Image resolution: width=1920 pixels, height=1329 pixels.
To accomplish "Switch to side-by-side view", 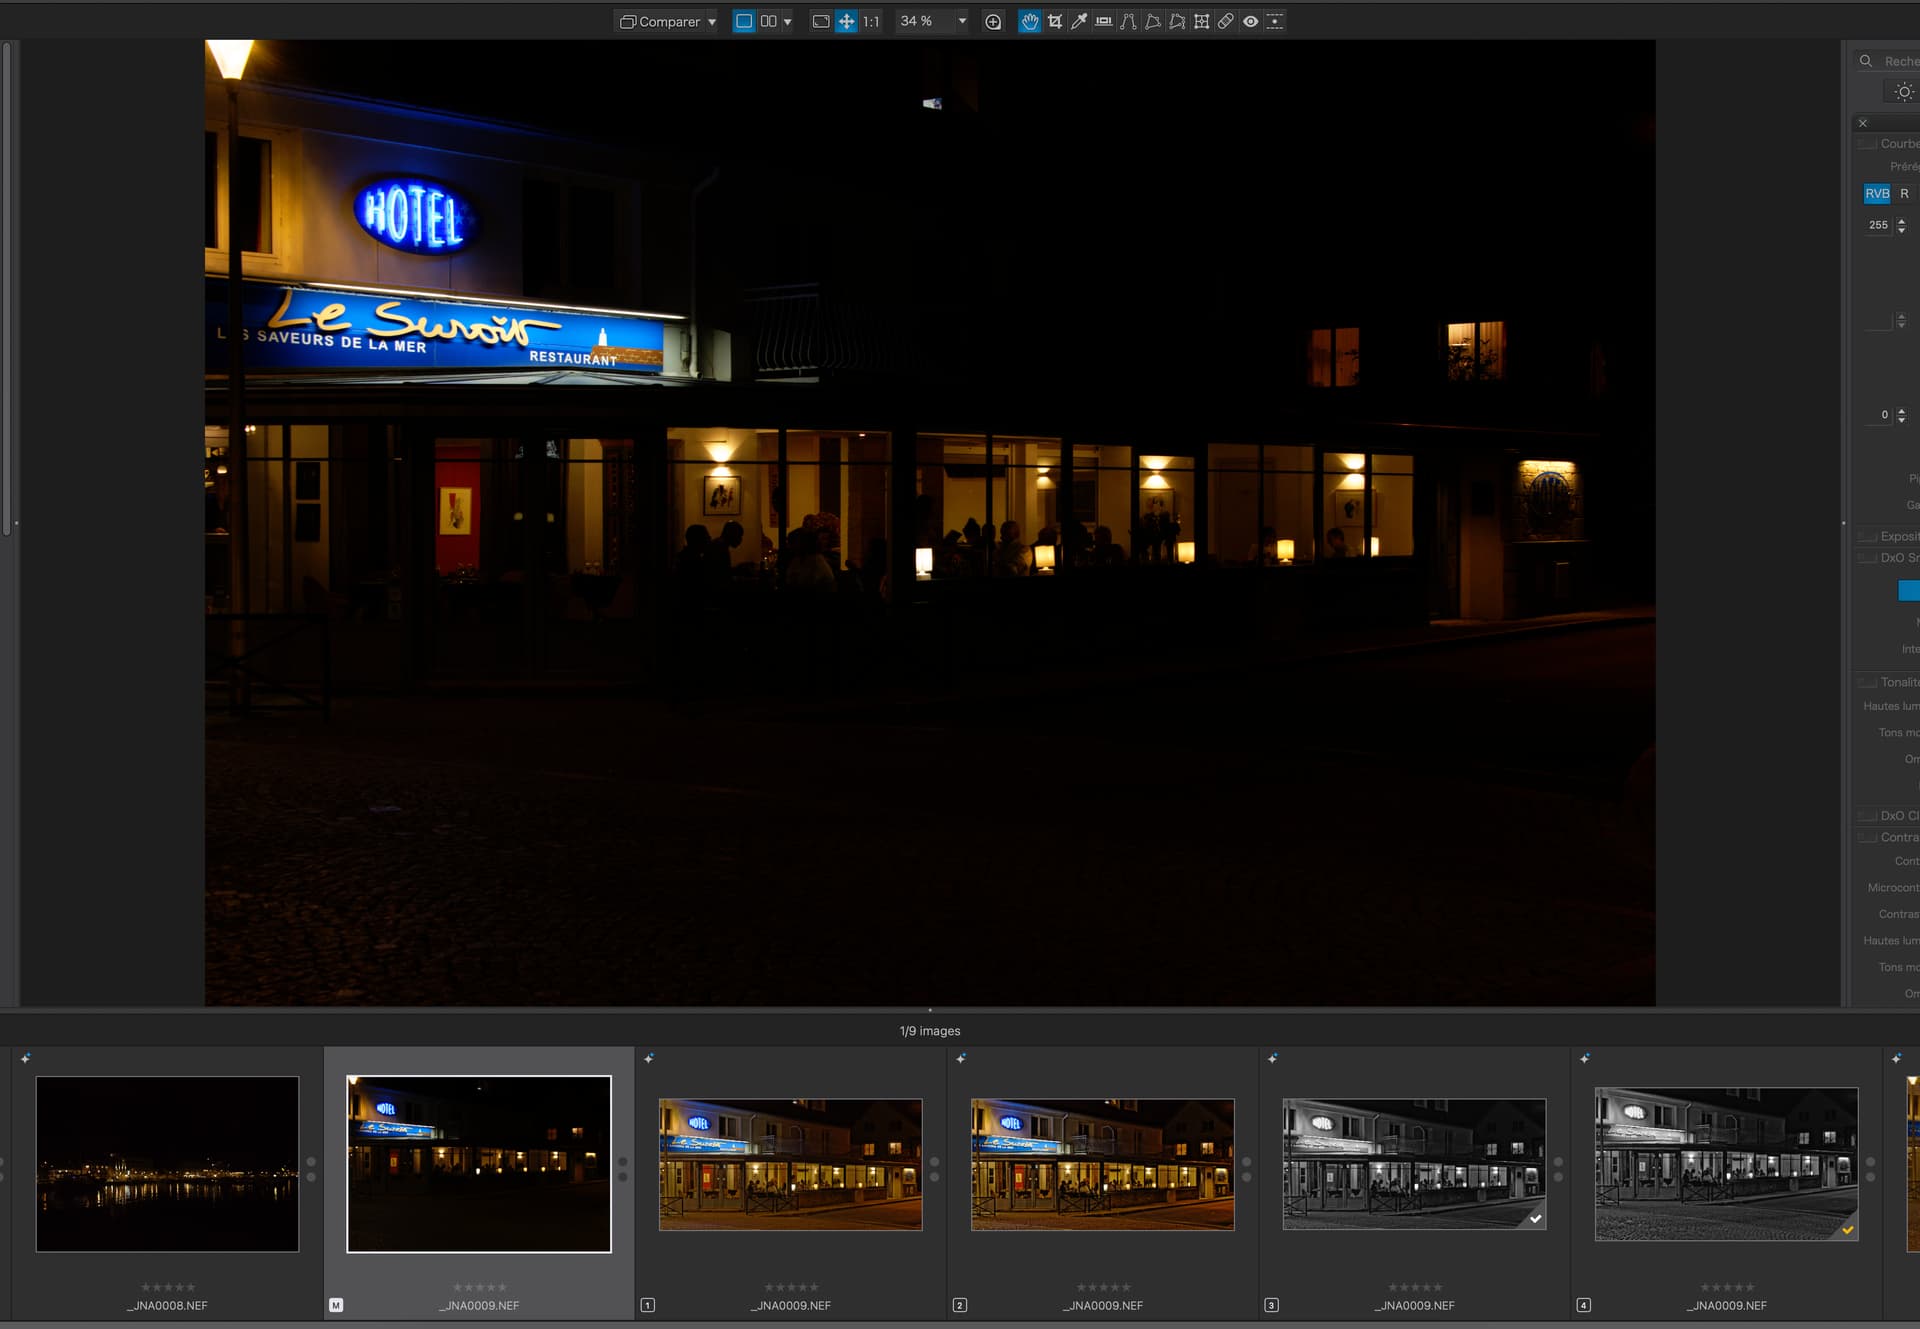I will (x=768, y=21).
